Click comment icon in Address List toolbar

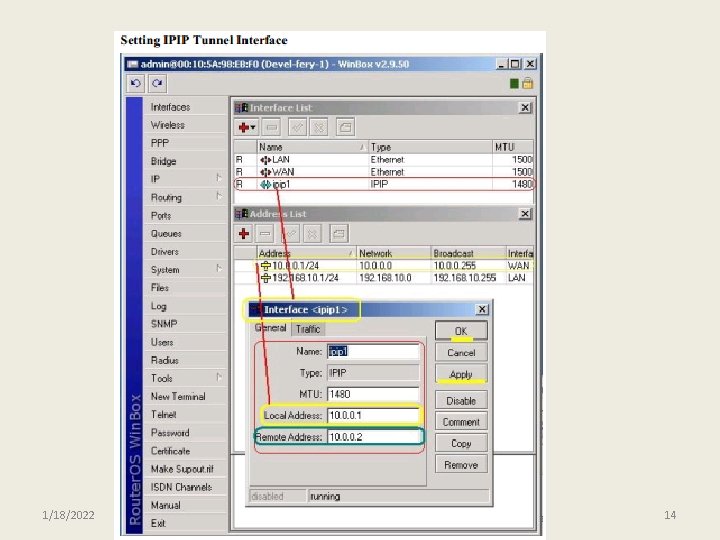[339, 234]
